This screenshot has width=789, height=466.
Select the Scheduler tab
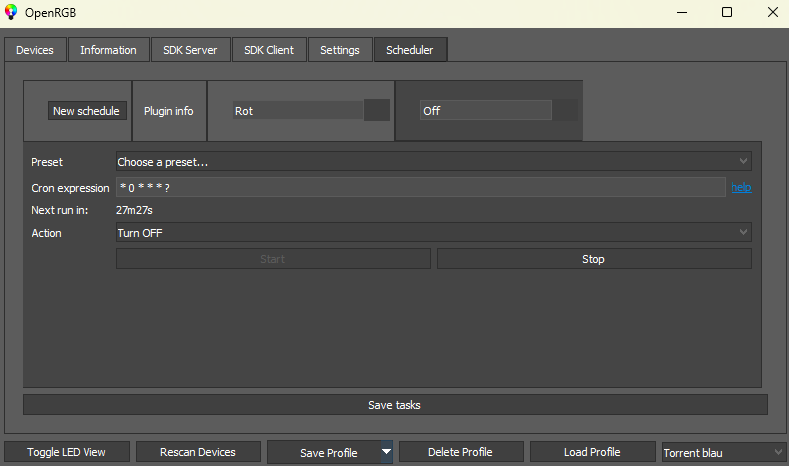(410, 50)
